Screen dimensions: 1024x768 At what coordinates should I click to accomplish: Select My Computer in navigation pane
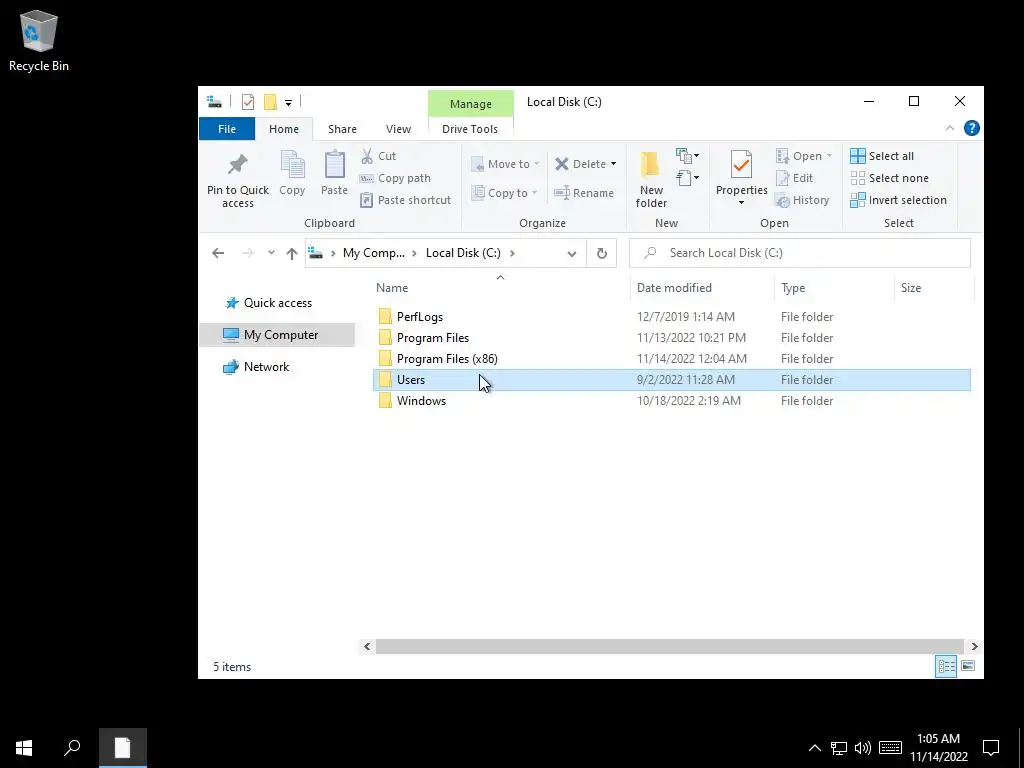(277, 335)
